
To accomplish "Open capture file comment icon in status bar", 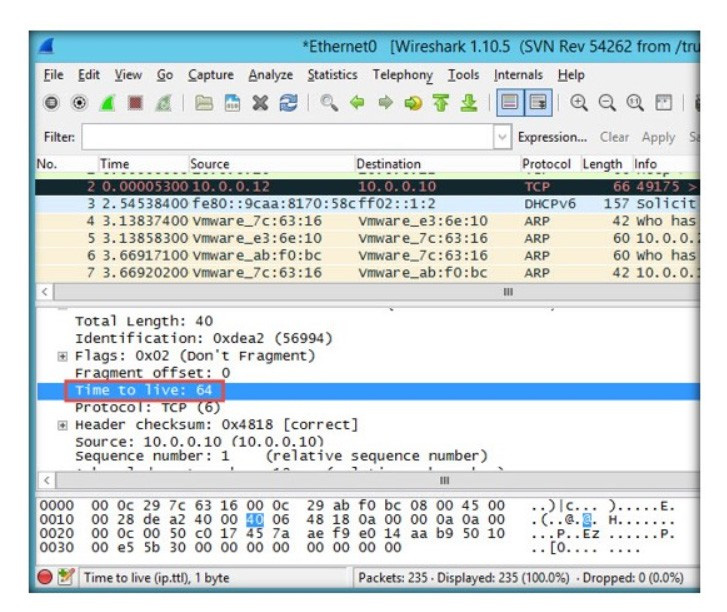I will tap(66, 577).
